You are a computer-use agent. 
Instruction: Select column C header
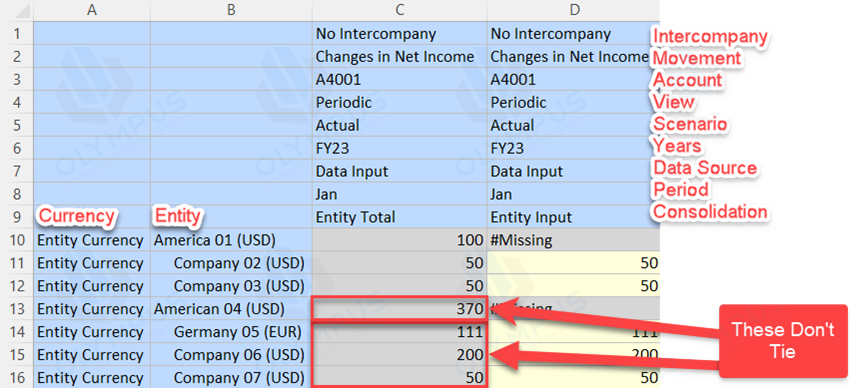coord(400,10)
